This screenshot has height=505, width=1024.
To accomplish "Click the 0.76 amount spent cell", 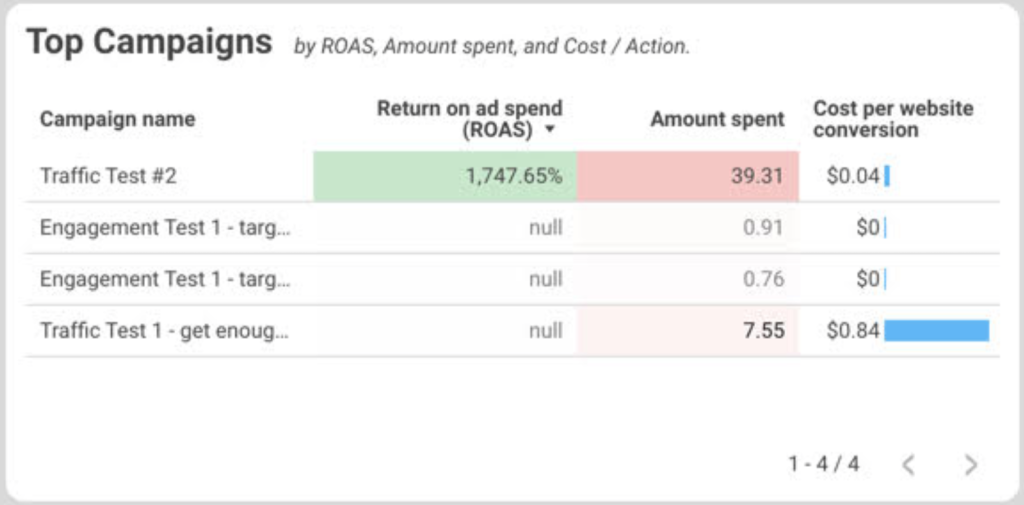I will click(x=763, y=280).
